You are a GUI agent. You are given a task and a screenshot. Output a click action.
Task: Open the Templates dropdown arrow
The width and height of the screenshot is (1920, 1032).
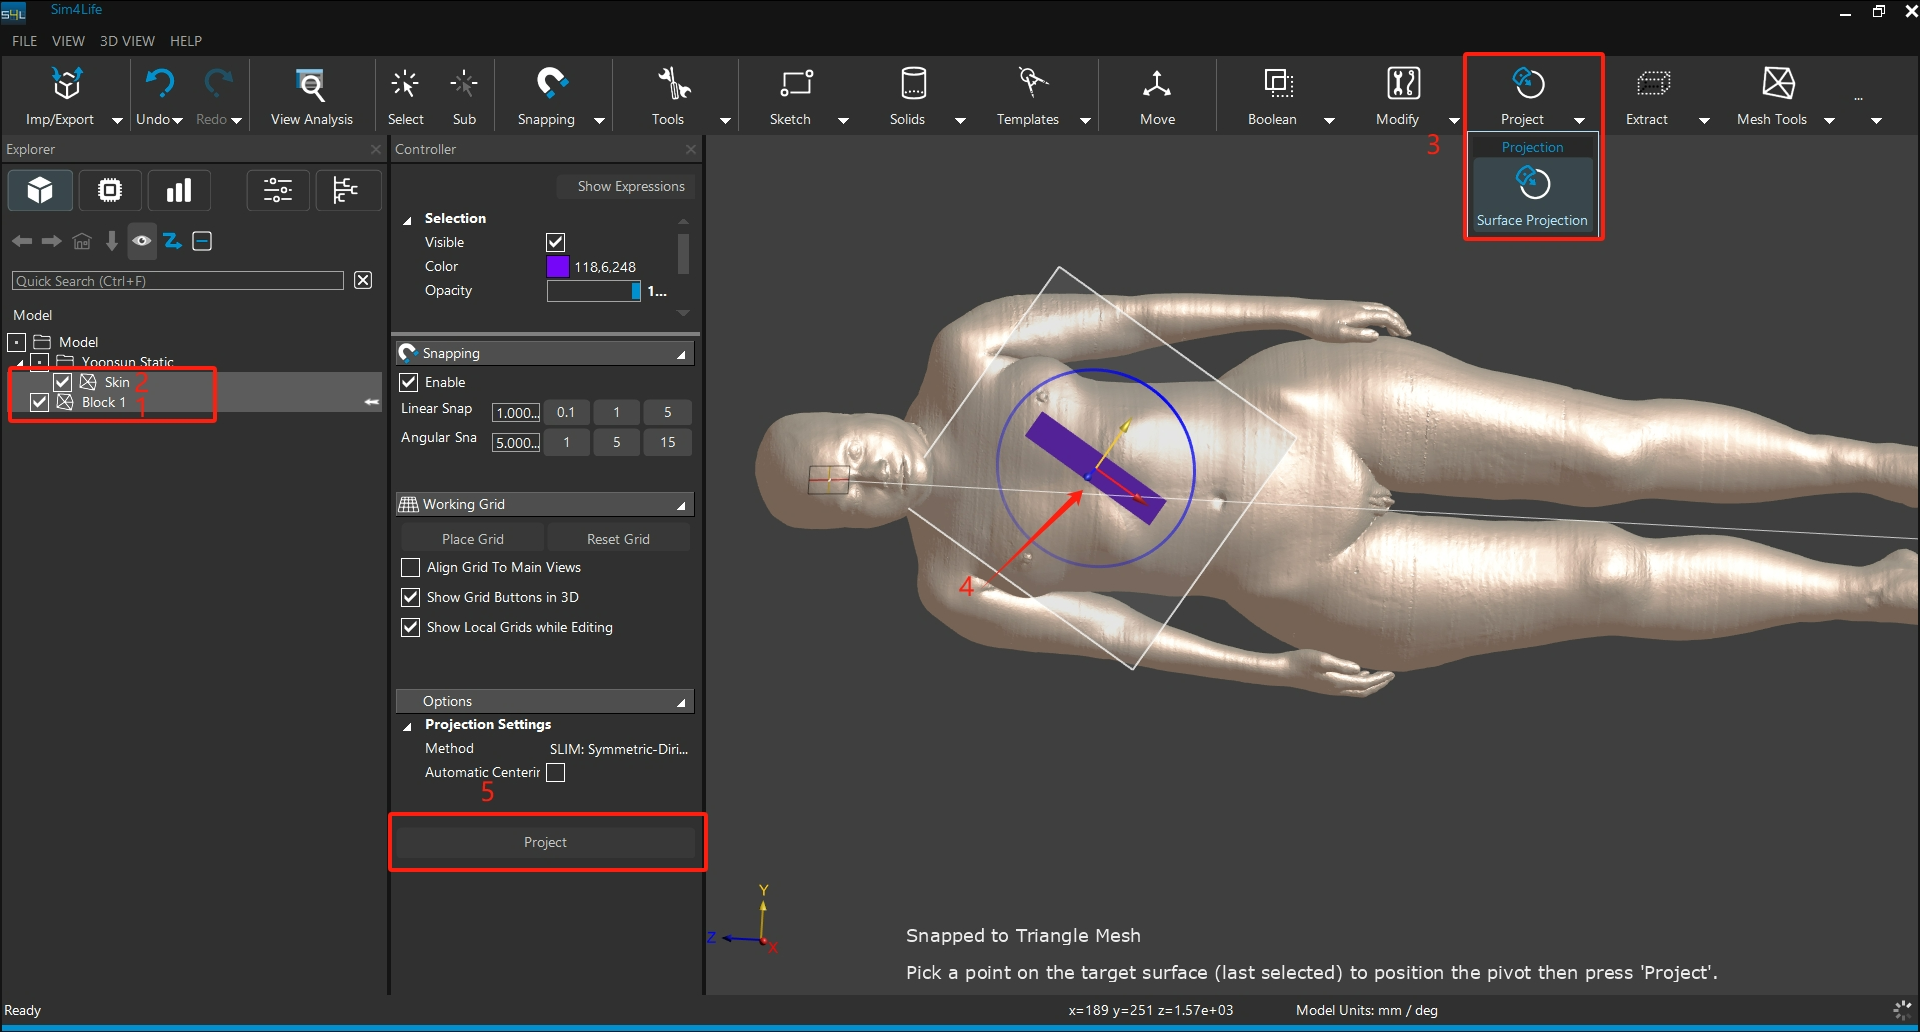[x=1085, y=120]
